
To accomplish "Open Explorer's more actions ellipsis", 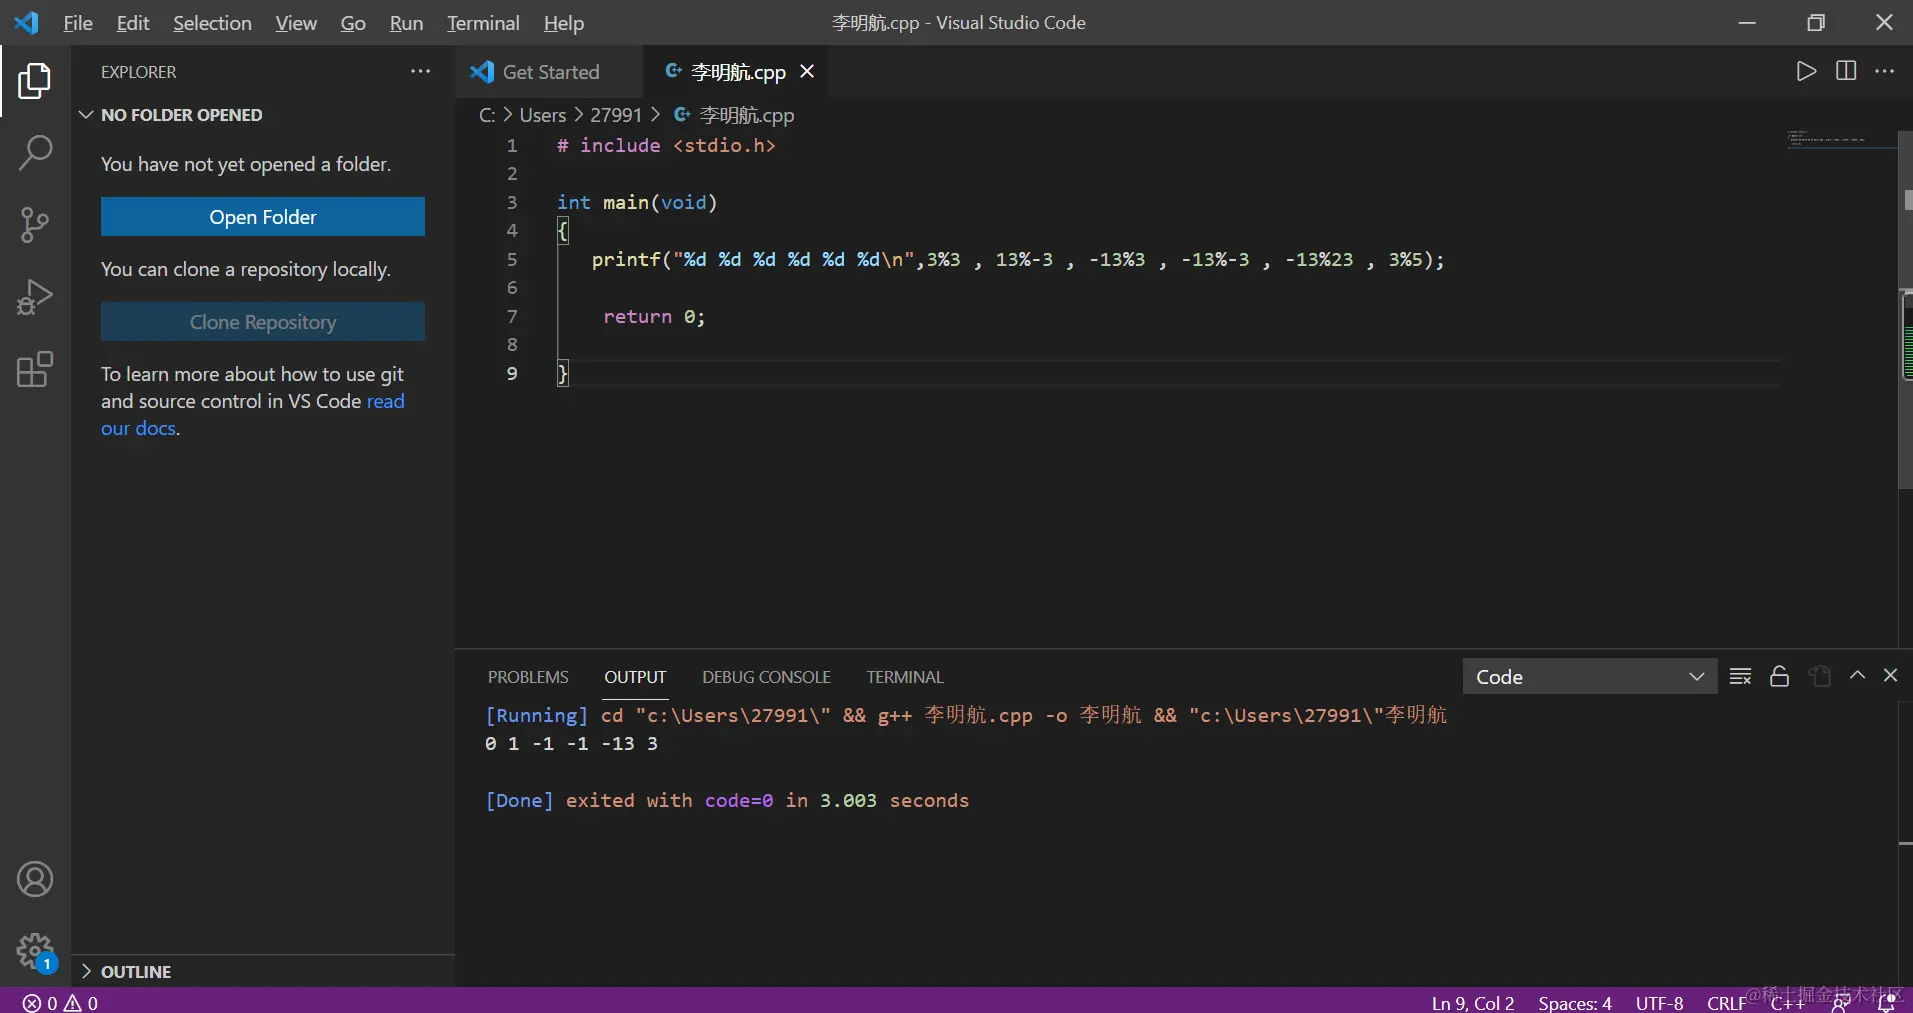I will [x=420, y=71].
